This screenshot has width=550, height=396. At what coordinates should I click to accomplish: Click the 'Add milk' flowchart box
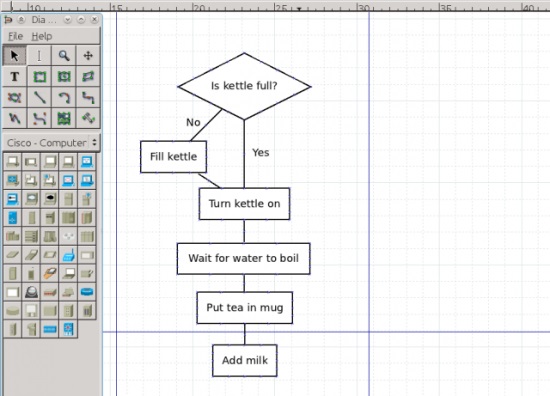tap(245, 360)
